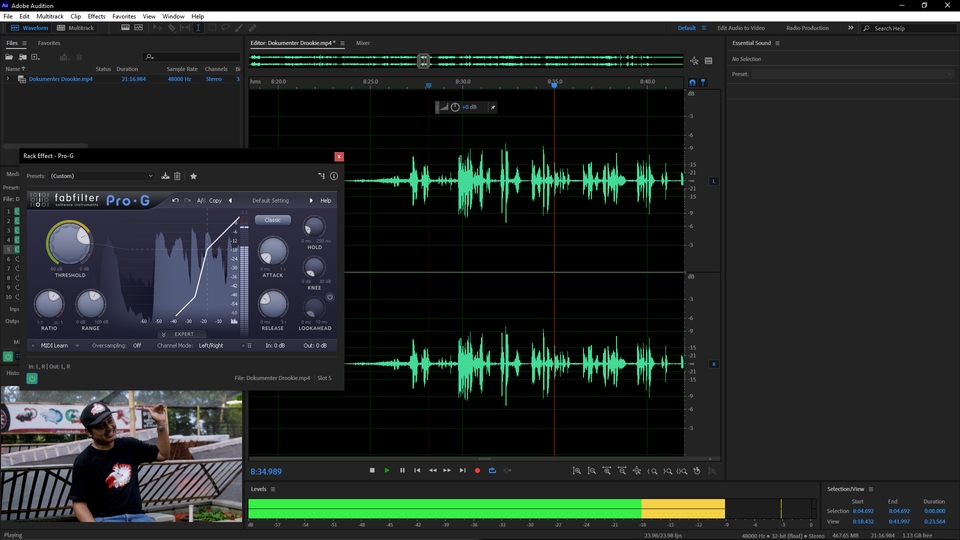The width and height of the screenshot is (960, 540).
Task: Select Radio Production workspace
Action: [x=807, y=28]
